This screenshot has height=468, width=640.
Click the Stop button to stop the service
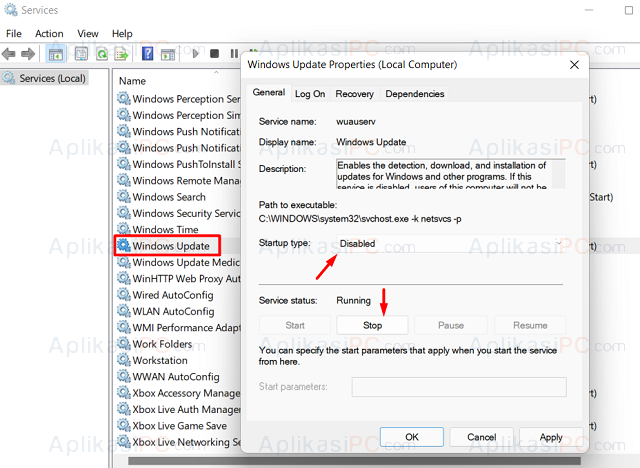pyautogui.click(x=372, y=325)
